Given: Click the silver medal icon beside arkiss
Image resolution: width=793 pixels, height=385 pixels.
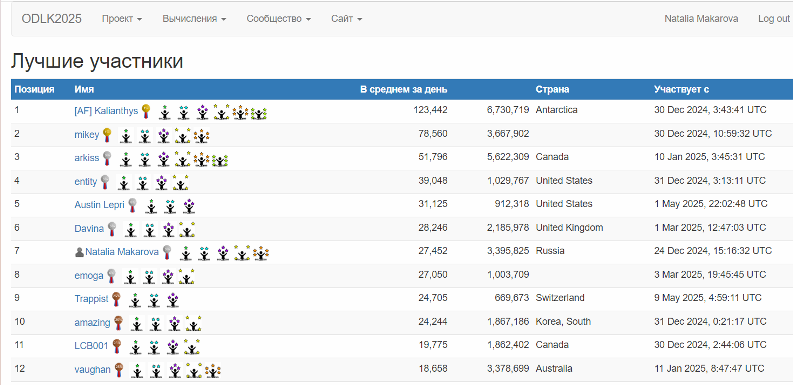Looking at the screenshot, I should pyautogui.click(x=107, y=158).
